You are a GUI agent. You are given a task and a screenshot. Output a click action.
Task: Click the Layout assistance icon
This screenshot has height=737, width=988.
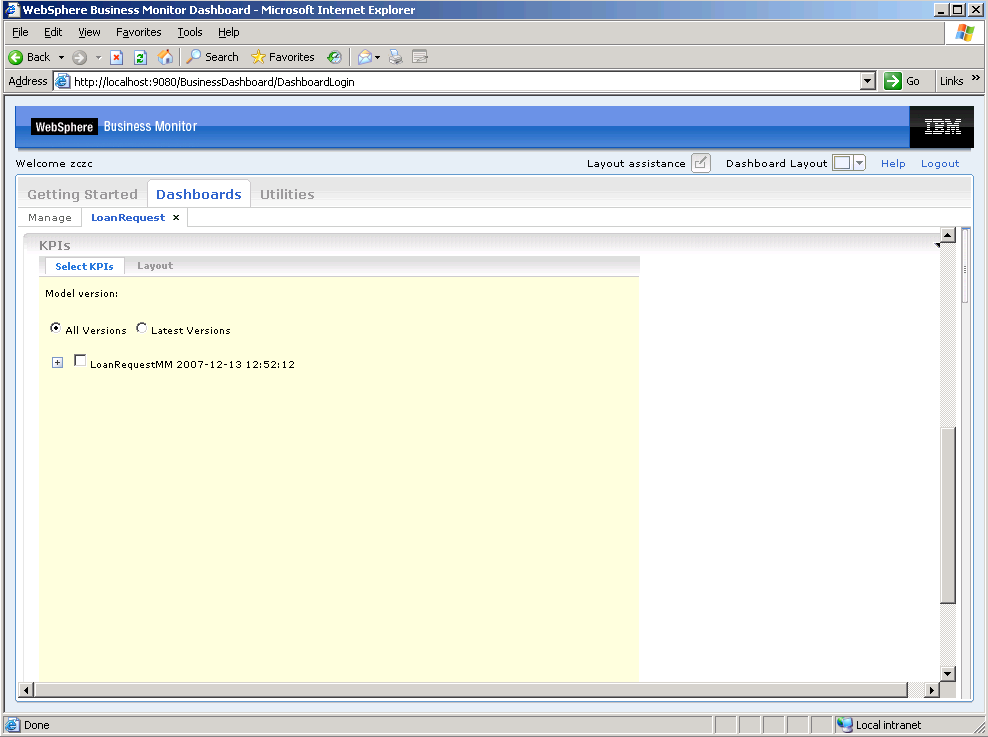(701, 163)
